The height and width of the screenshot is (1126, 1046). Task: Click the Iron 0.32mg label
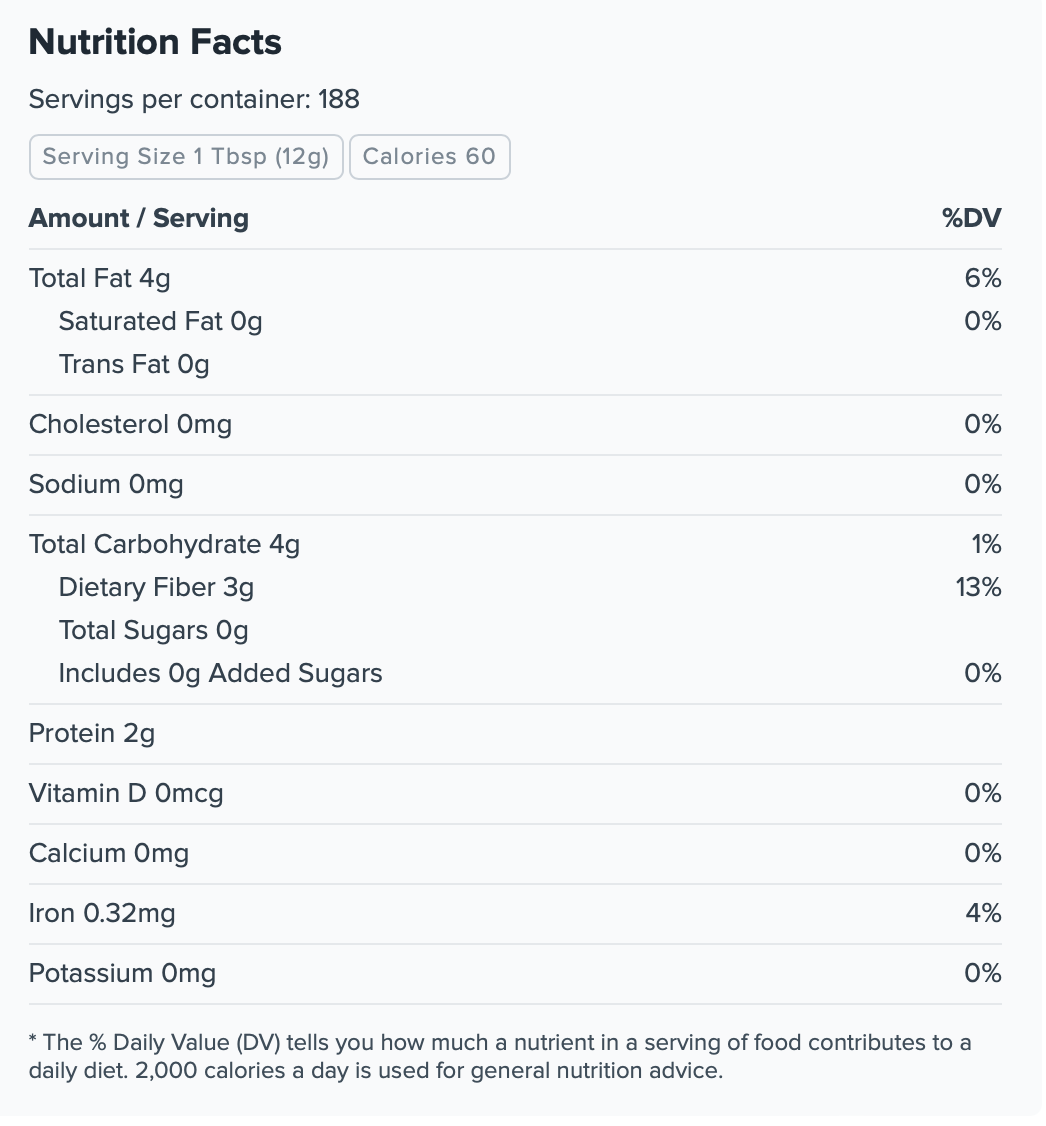click(102, 914)
